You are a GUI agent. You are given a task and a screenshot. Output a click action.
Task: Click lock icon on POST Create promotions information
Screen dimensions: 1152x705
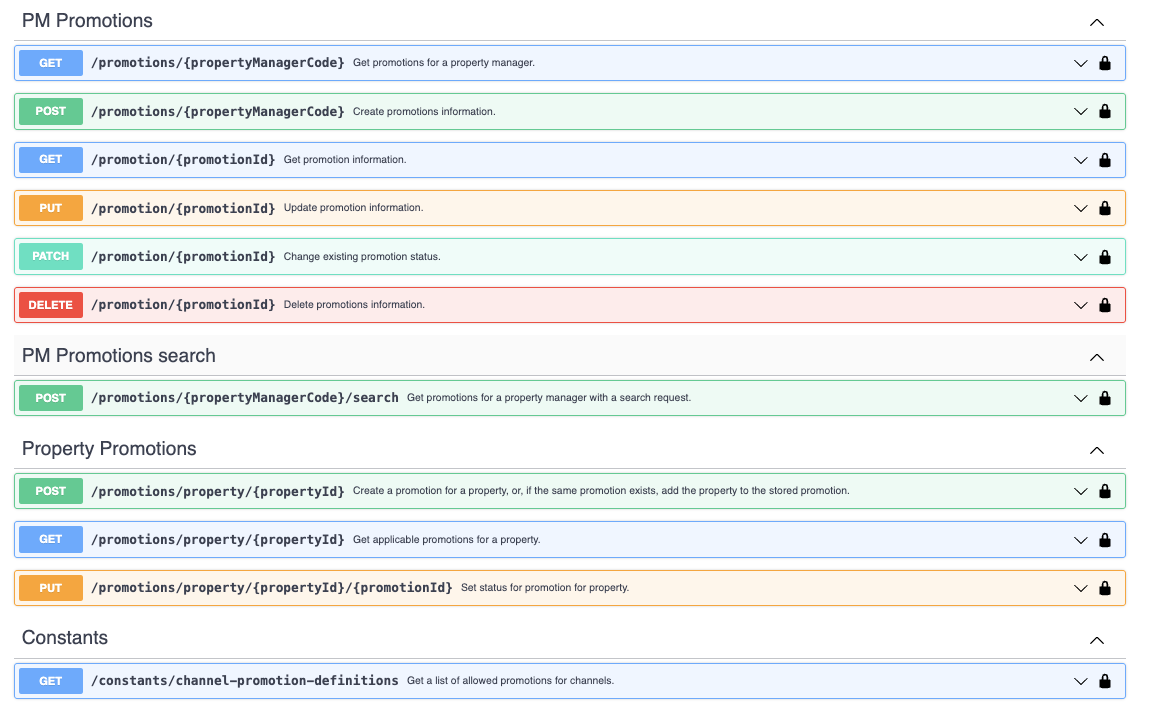tap(1105, 111)
